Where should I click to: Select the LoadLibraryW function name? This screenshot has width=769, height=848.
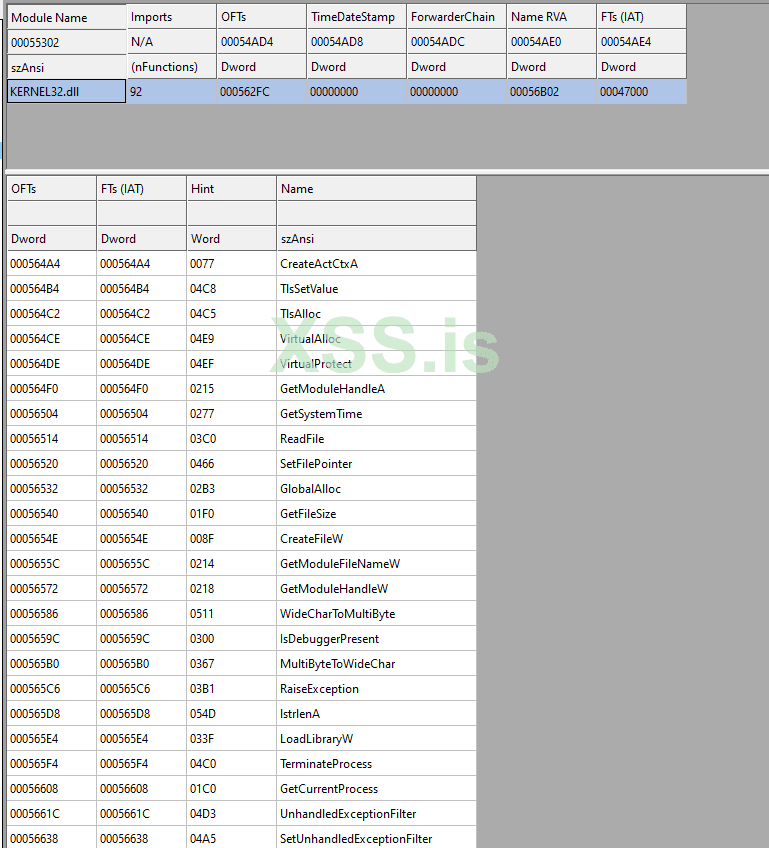[x=316, y=739]
